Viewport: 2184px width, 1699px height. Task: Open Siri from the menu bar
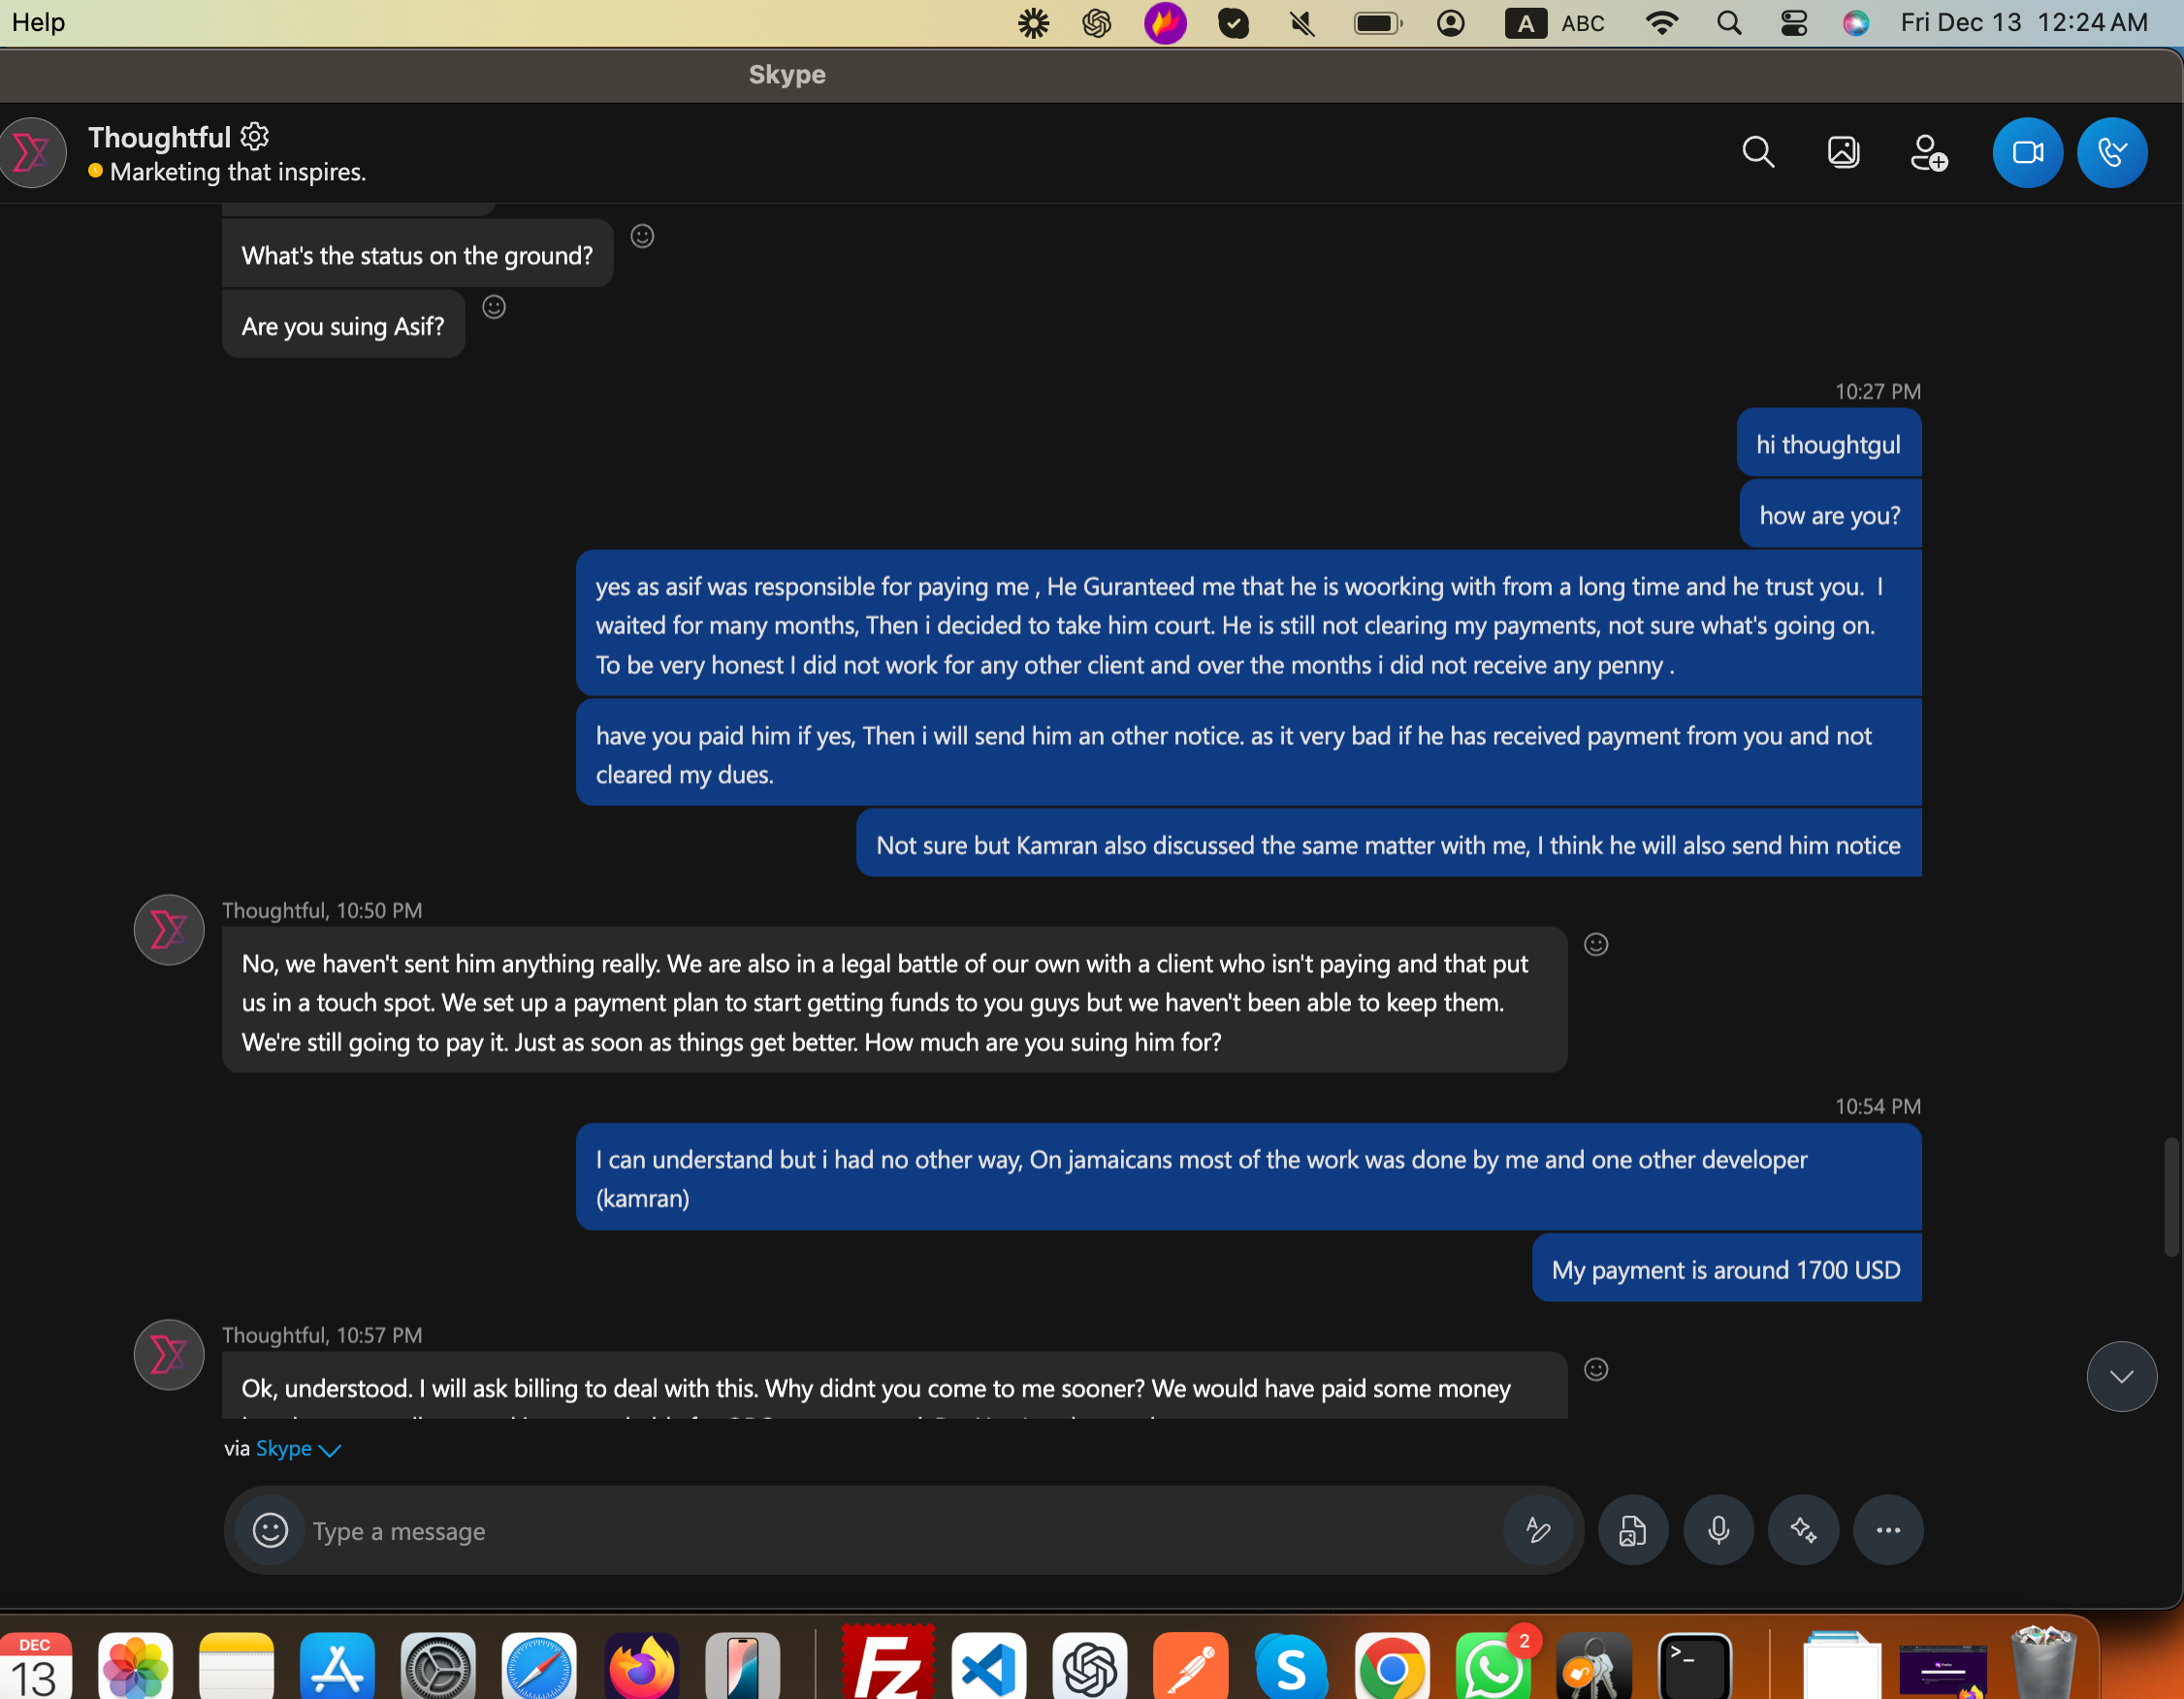pyautogui.click(x=1856, y=23)
